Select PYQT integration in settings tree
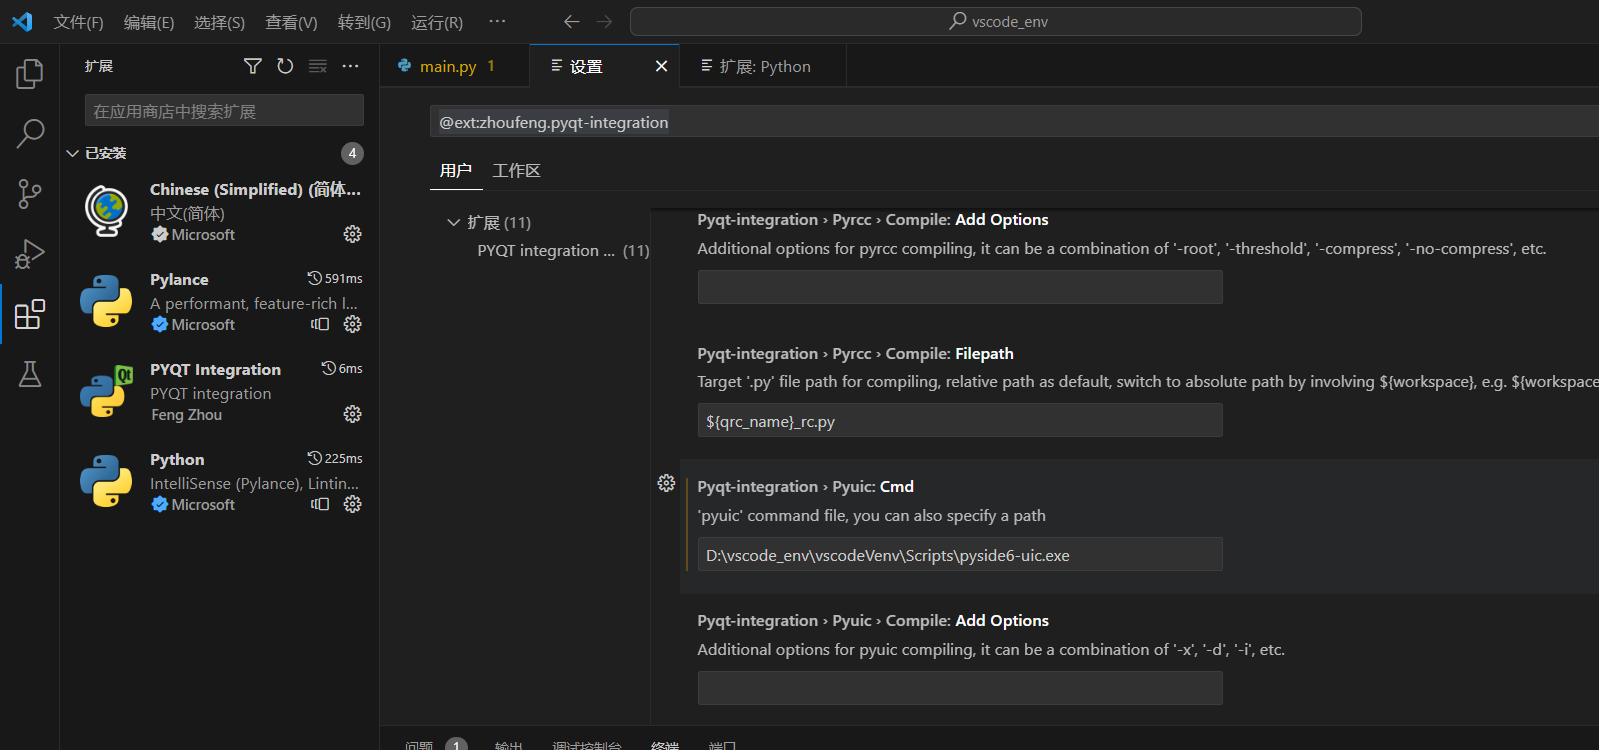Screen dimensions: 1599x750 (x=546, y=251)
